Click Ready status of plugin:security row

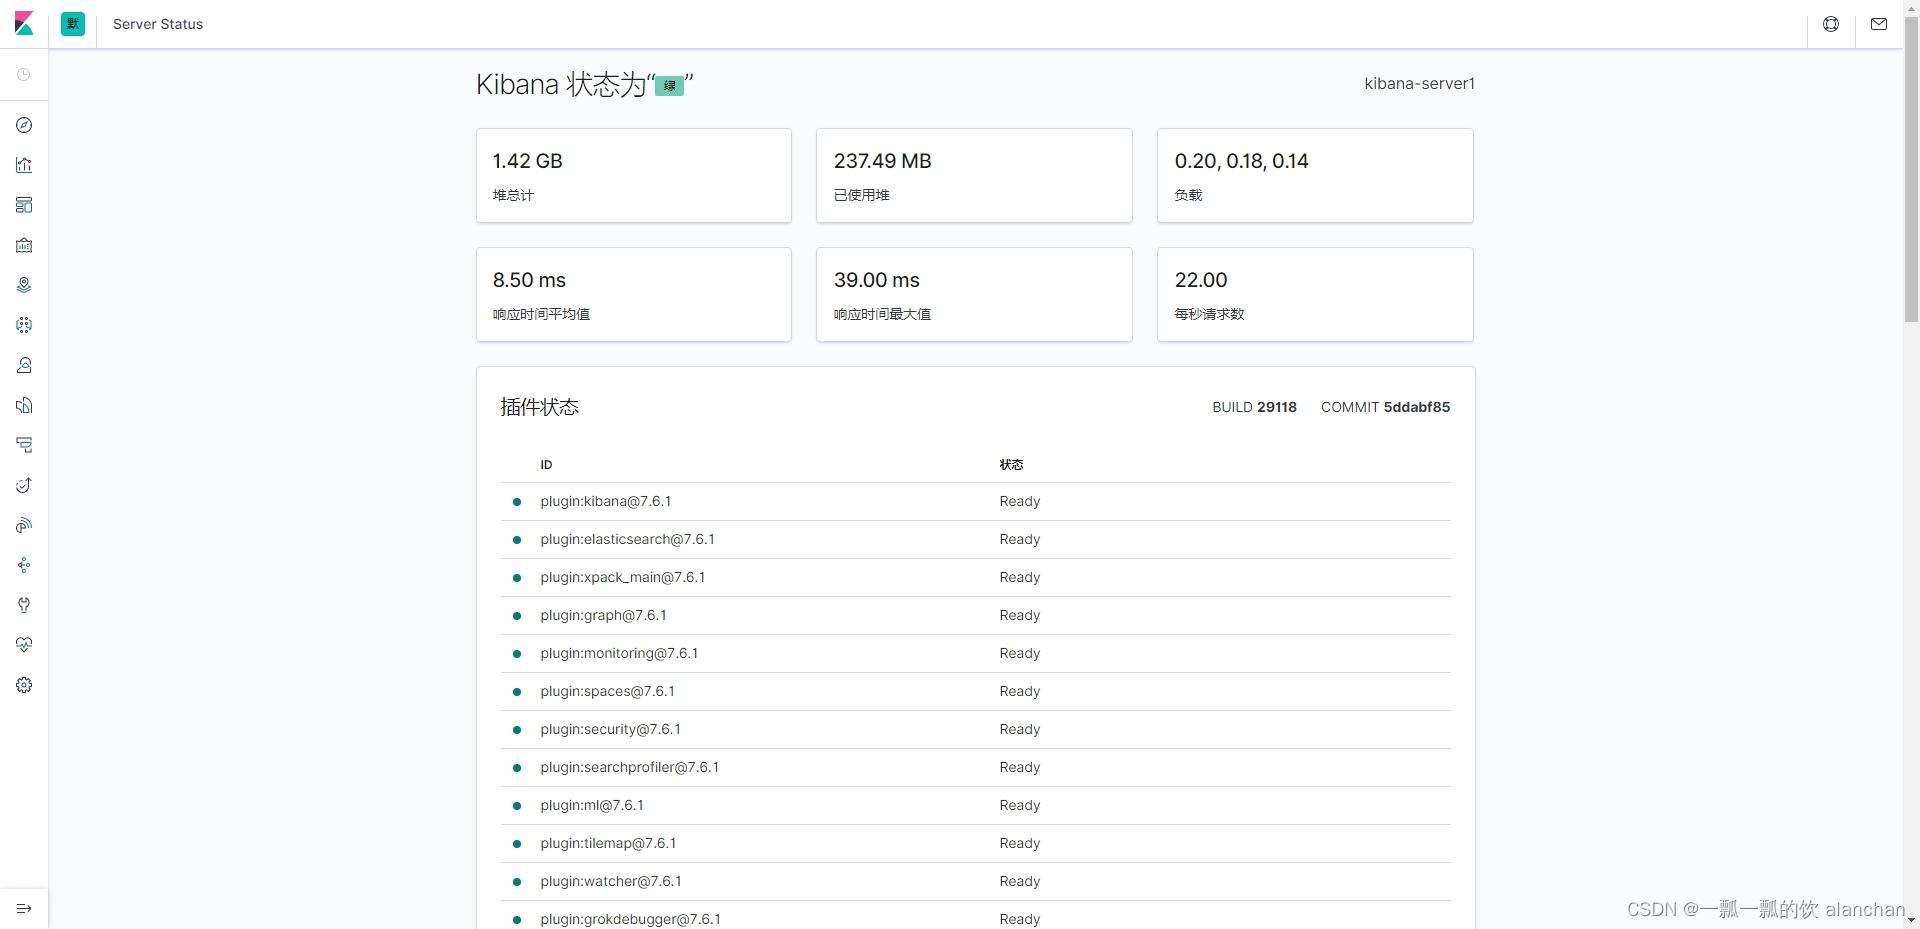point(1020,730)
